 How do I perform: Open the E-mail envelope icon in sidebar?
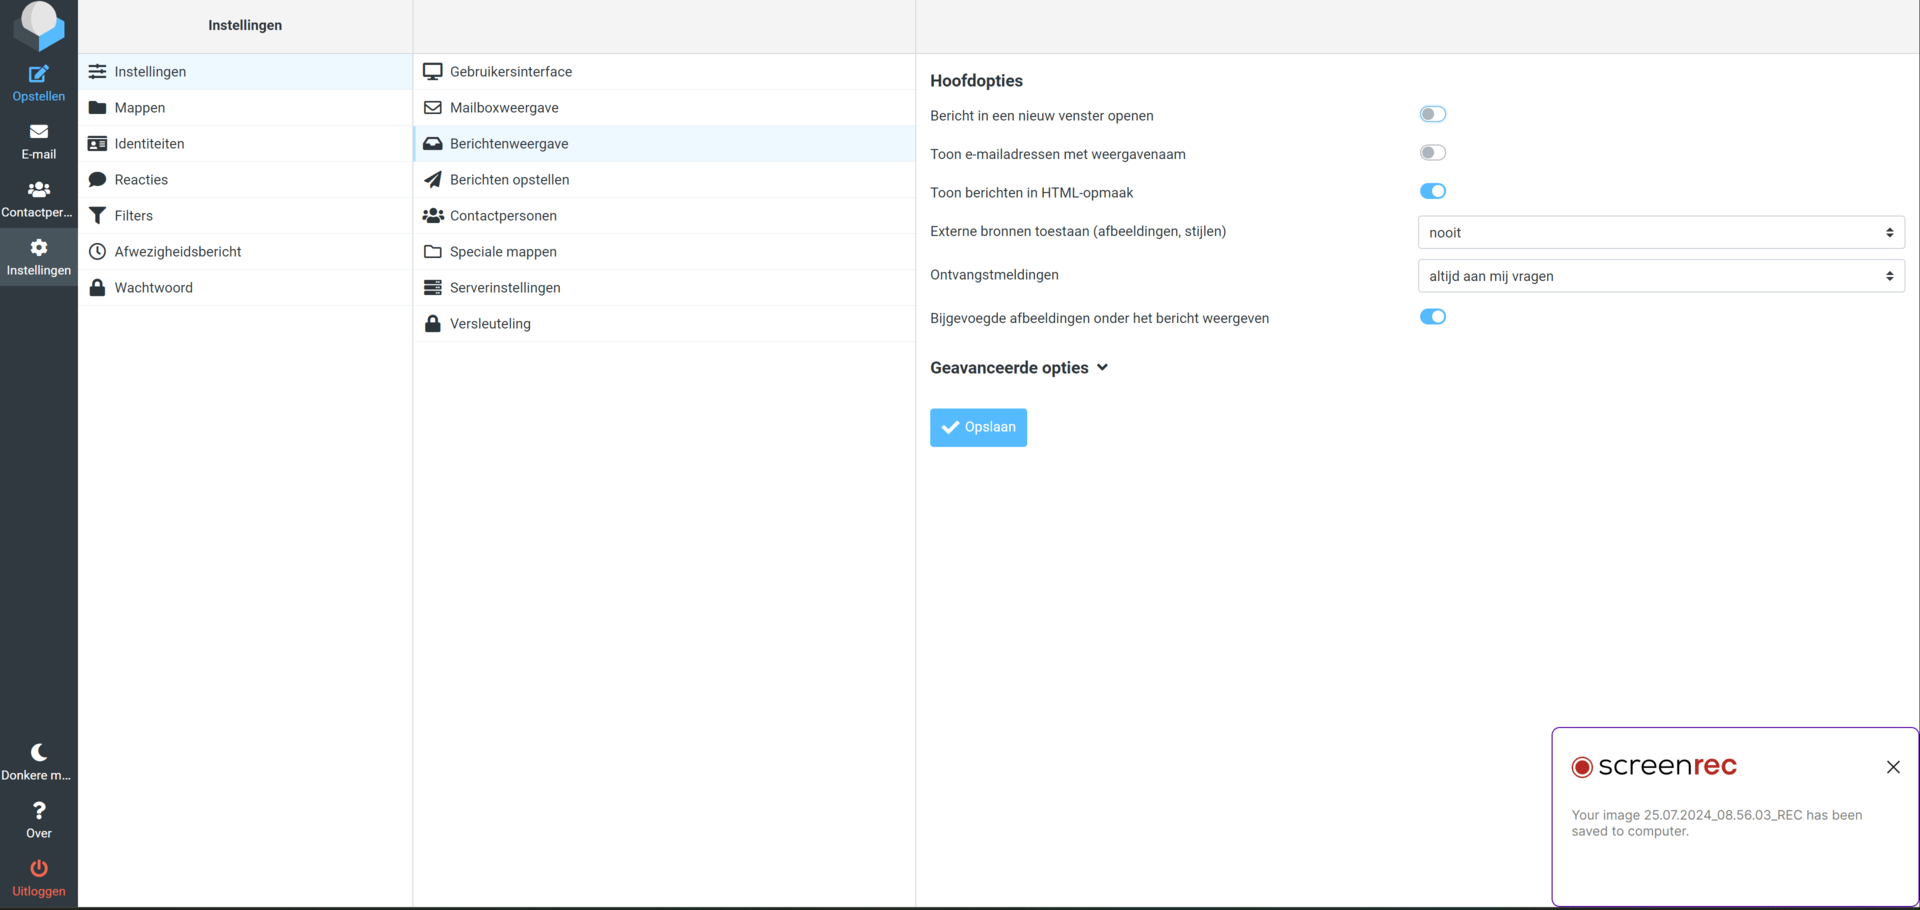pyautogui.click(x=38, y=131)
